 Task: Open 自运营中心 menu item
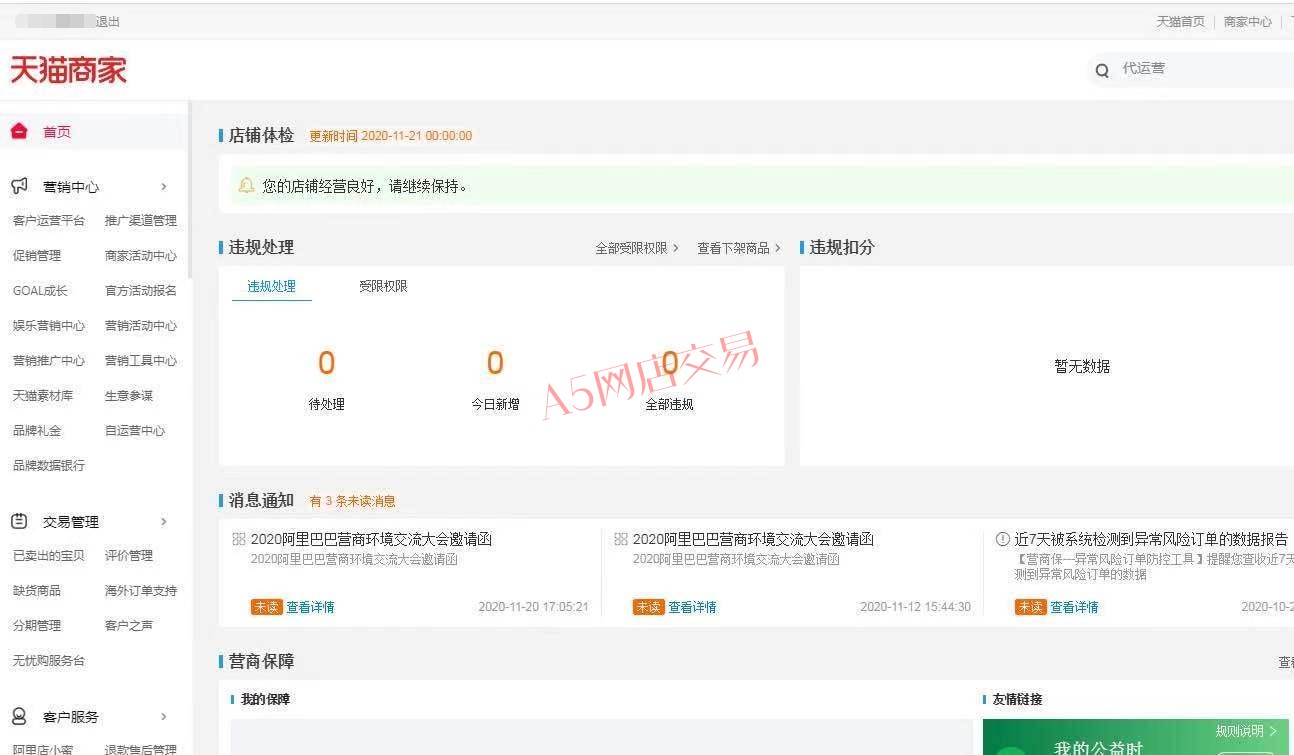(135, 430)
